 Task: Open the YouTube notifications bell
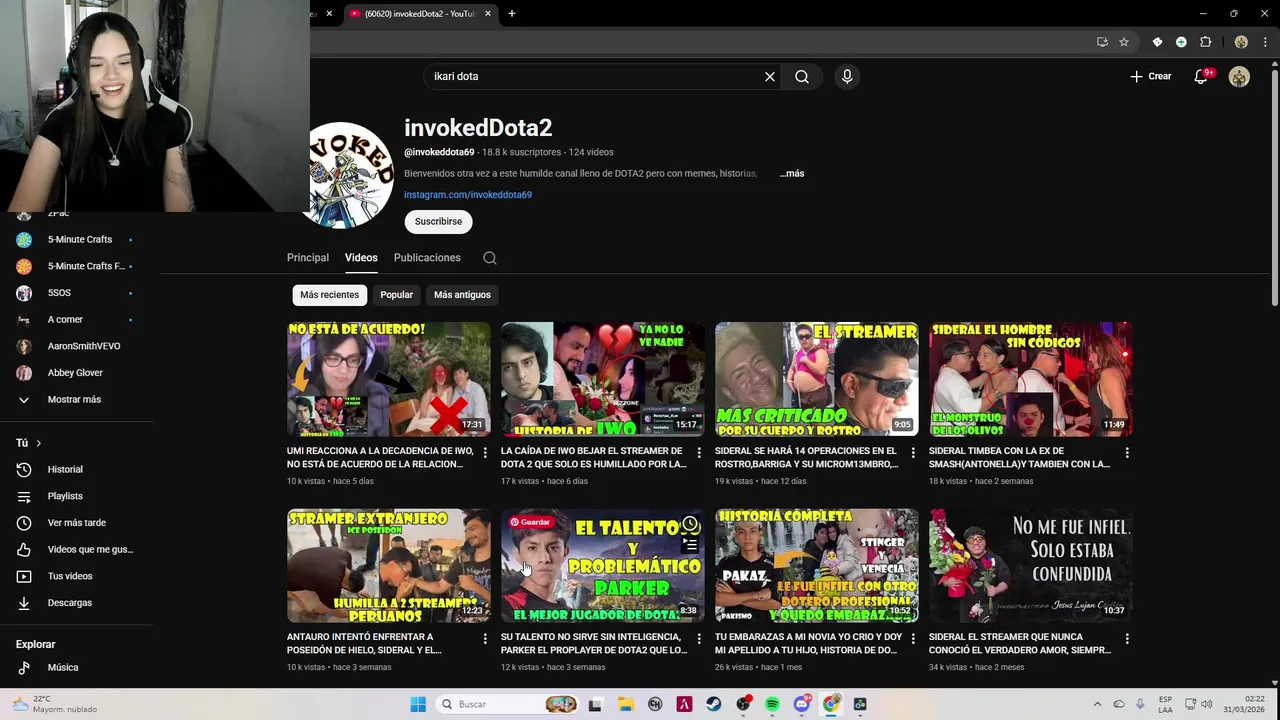click(1201, 76)
